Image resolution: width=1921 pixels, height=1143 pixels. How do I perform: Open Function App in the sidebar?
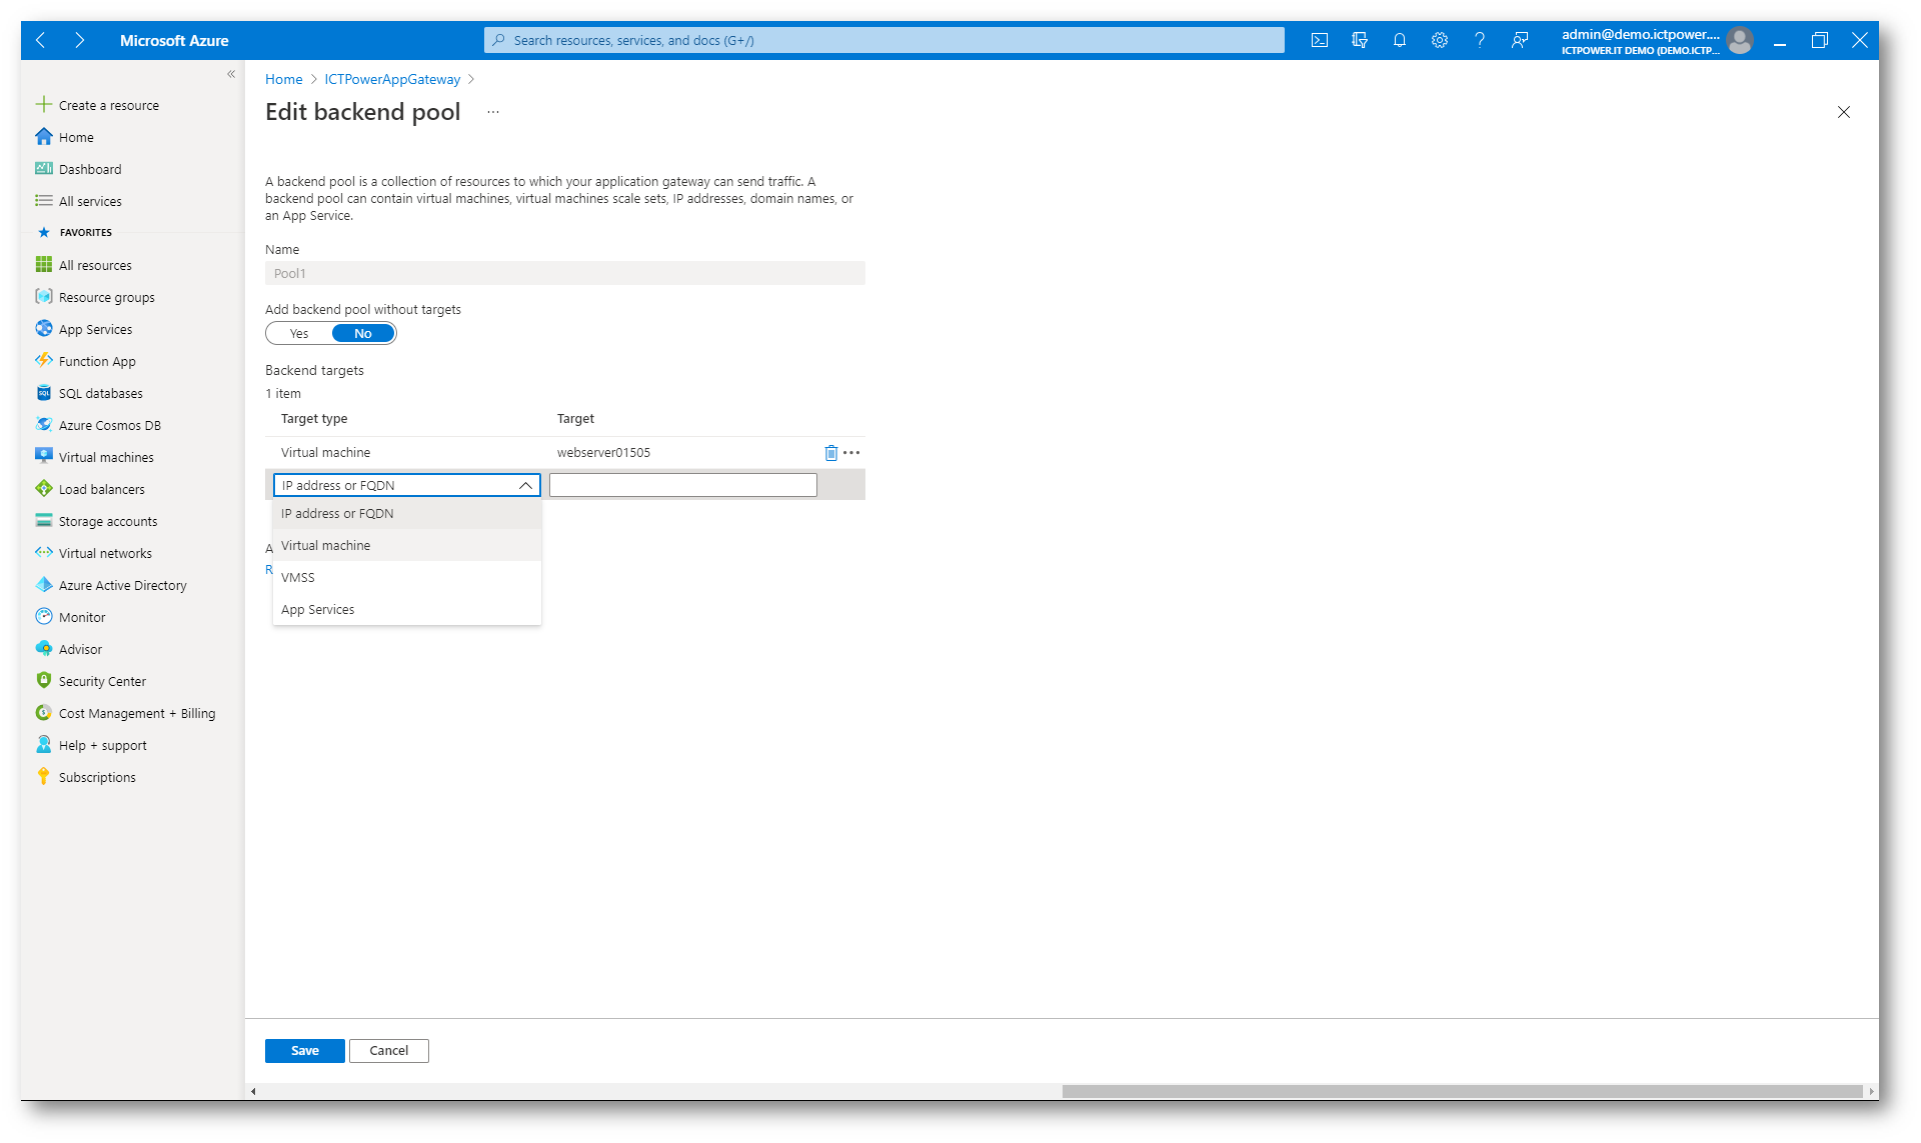coord(97,361)
